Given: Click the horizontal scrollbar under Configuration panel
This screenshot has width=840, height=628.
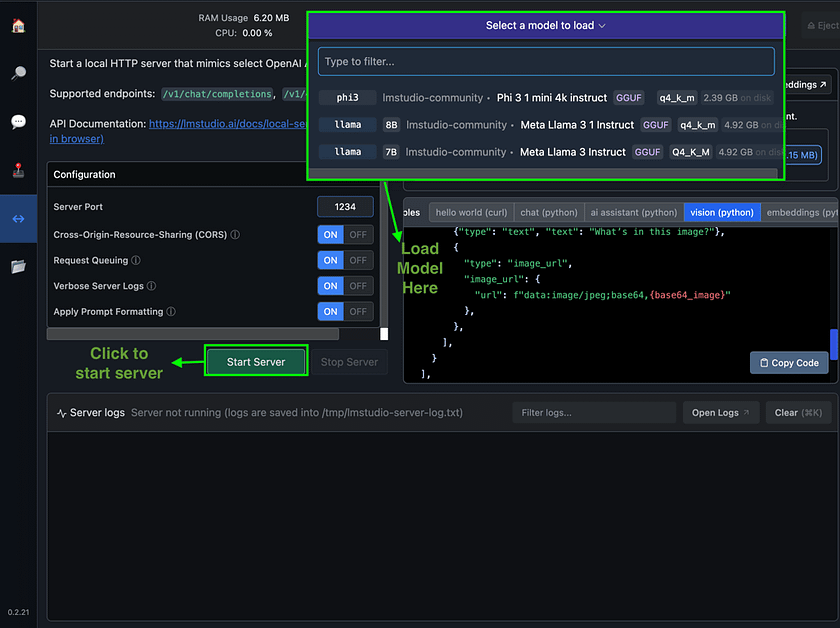Looking at the screenshot, I should (193, 334).
